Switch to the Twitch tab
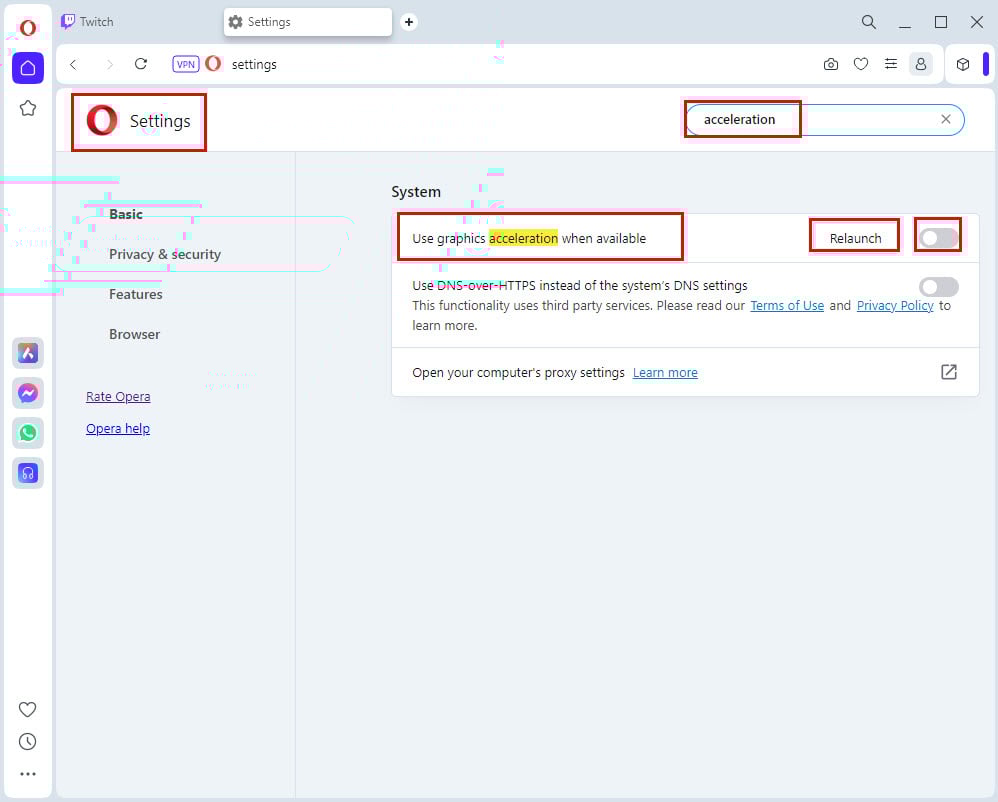998x802 pixels. [x=137, y=22]
